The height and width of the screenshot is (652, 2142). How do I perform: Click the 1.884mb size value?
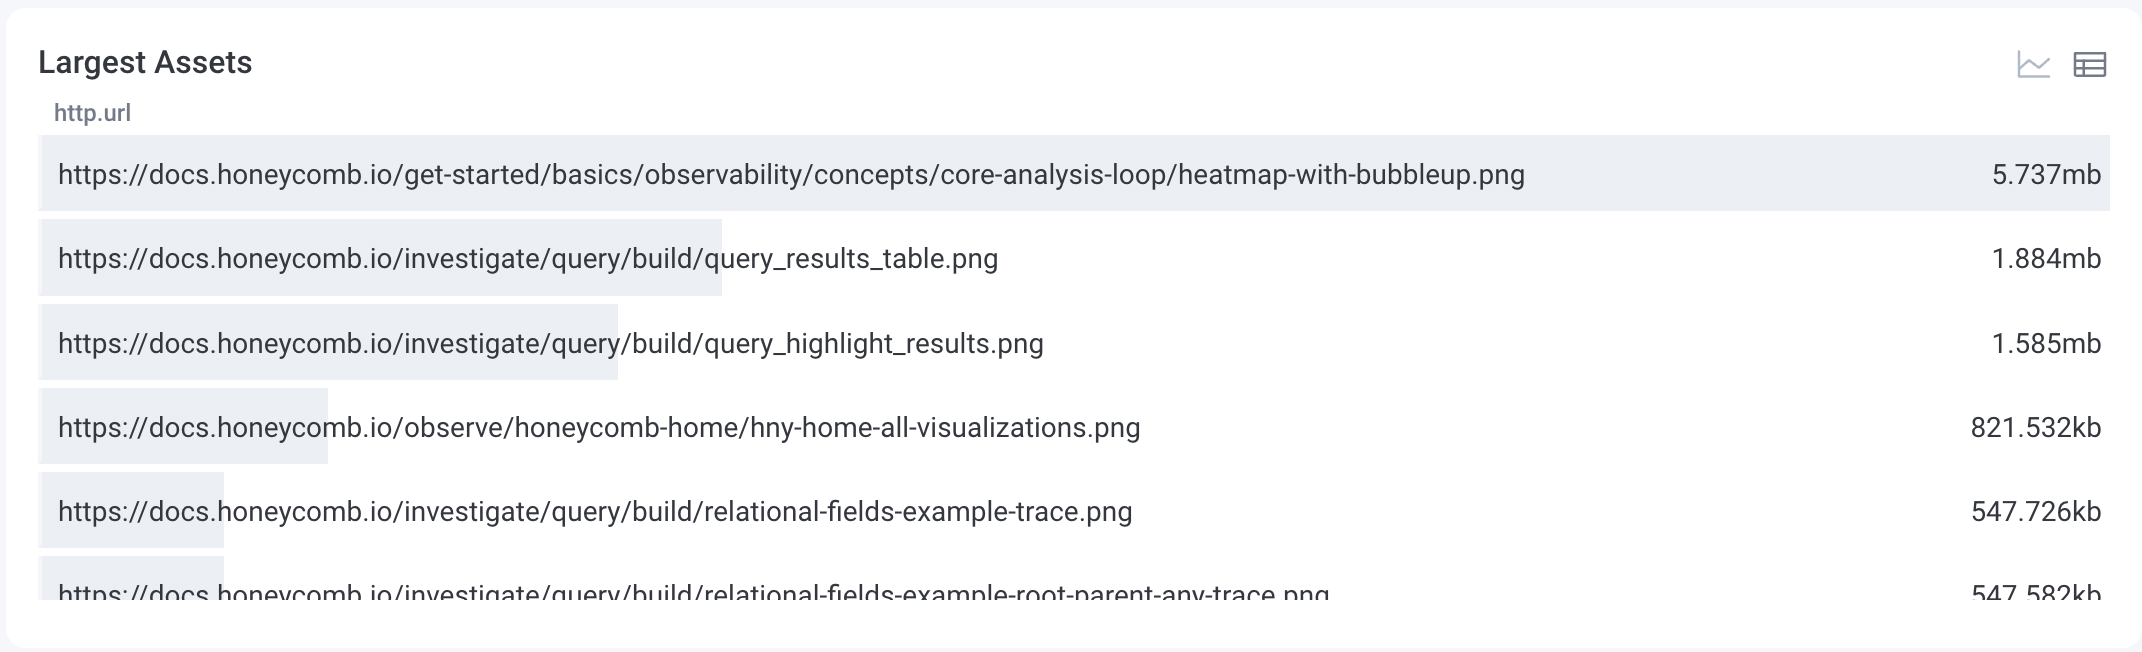pos(2046,259)
